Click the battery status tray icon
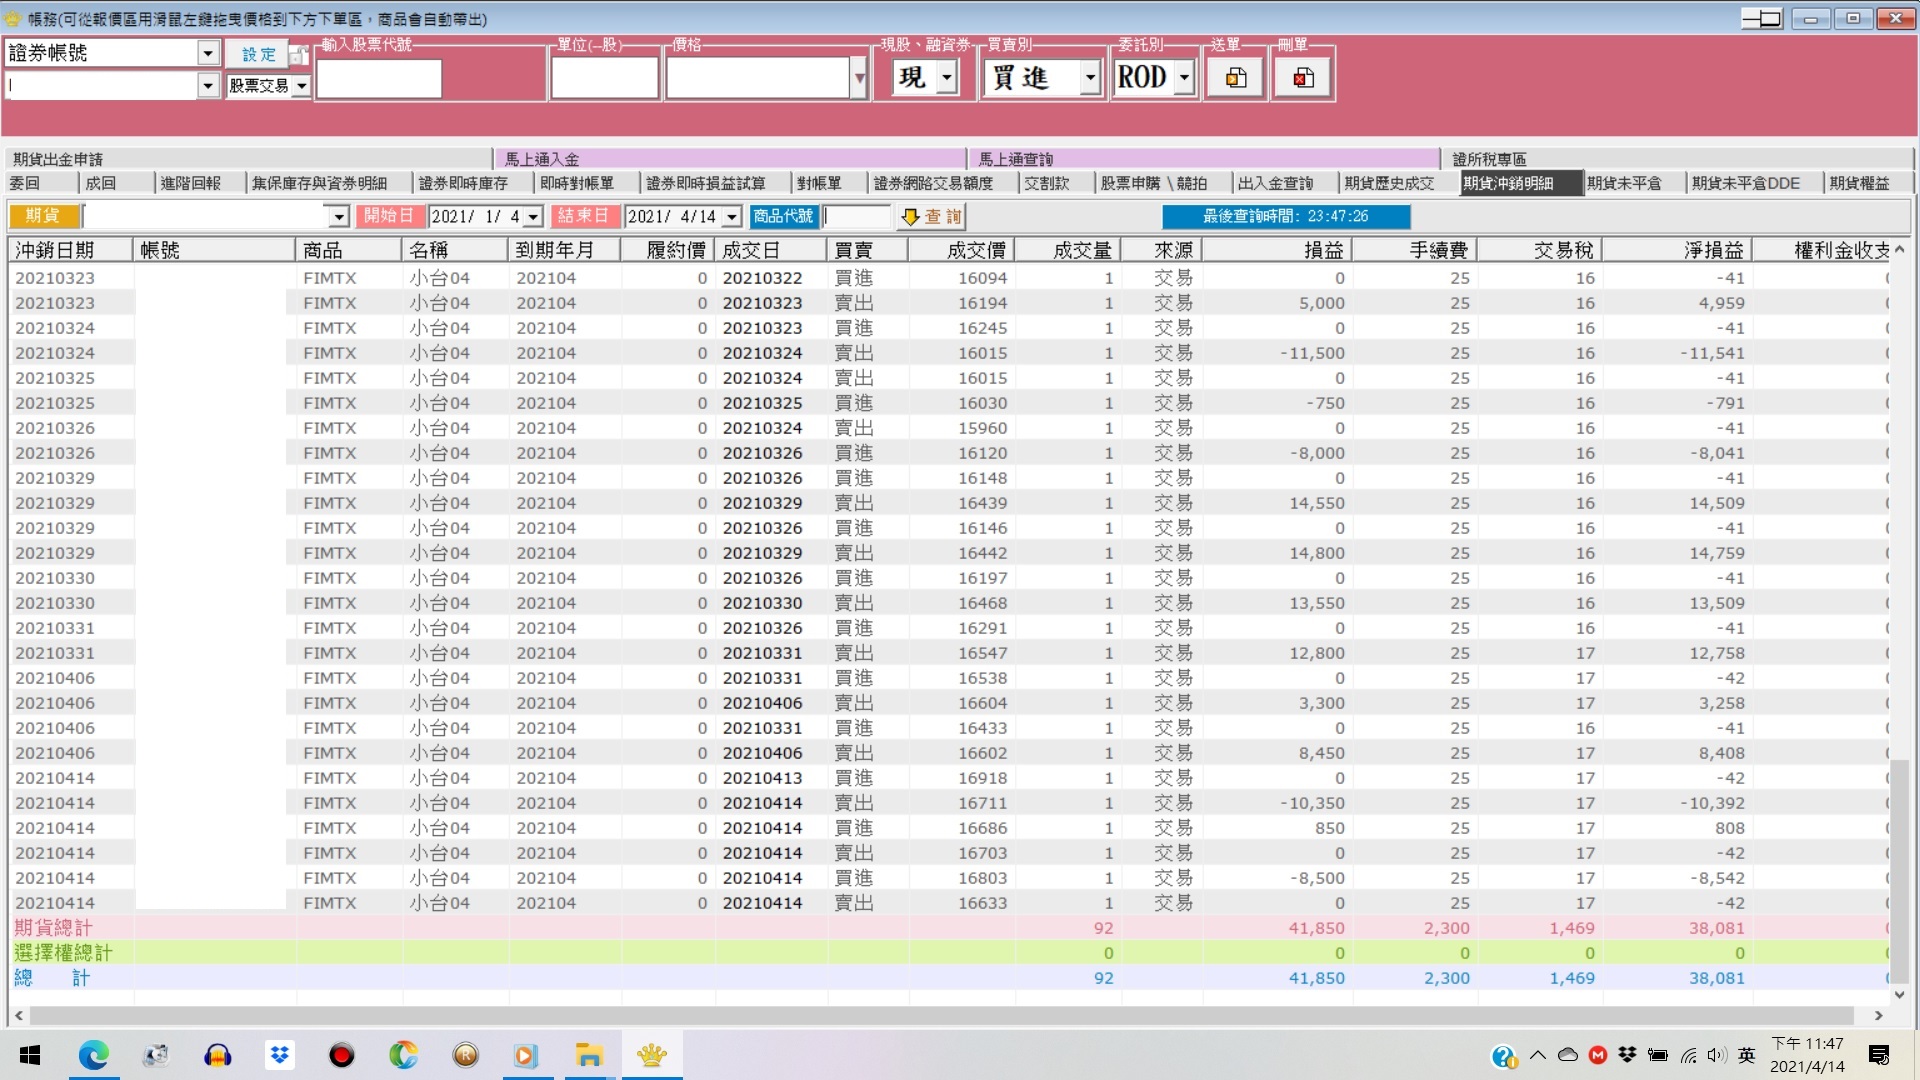 pos(1658,1055)
